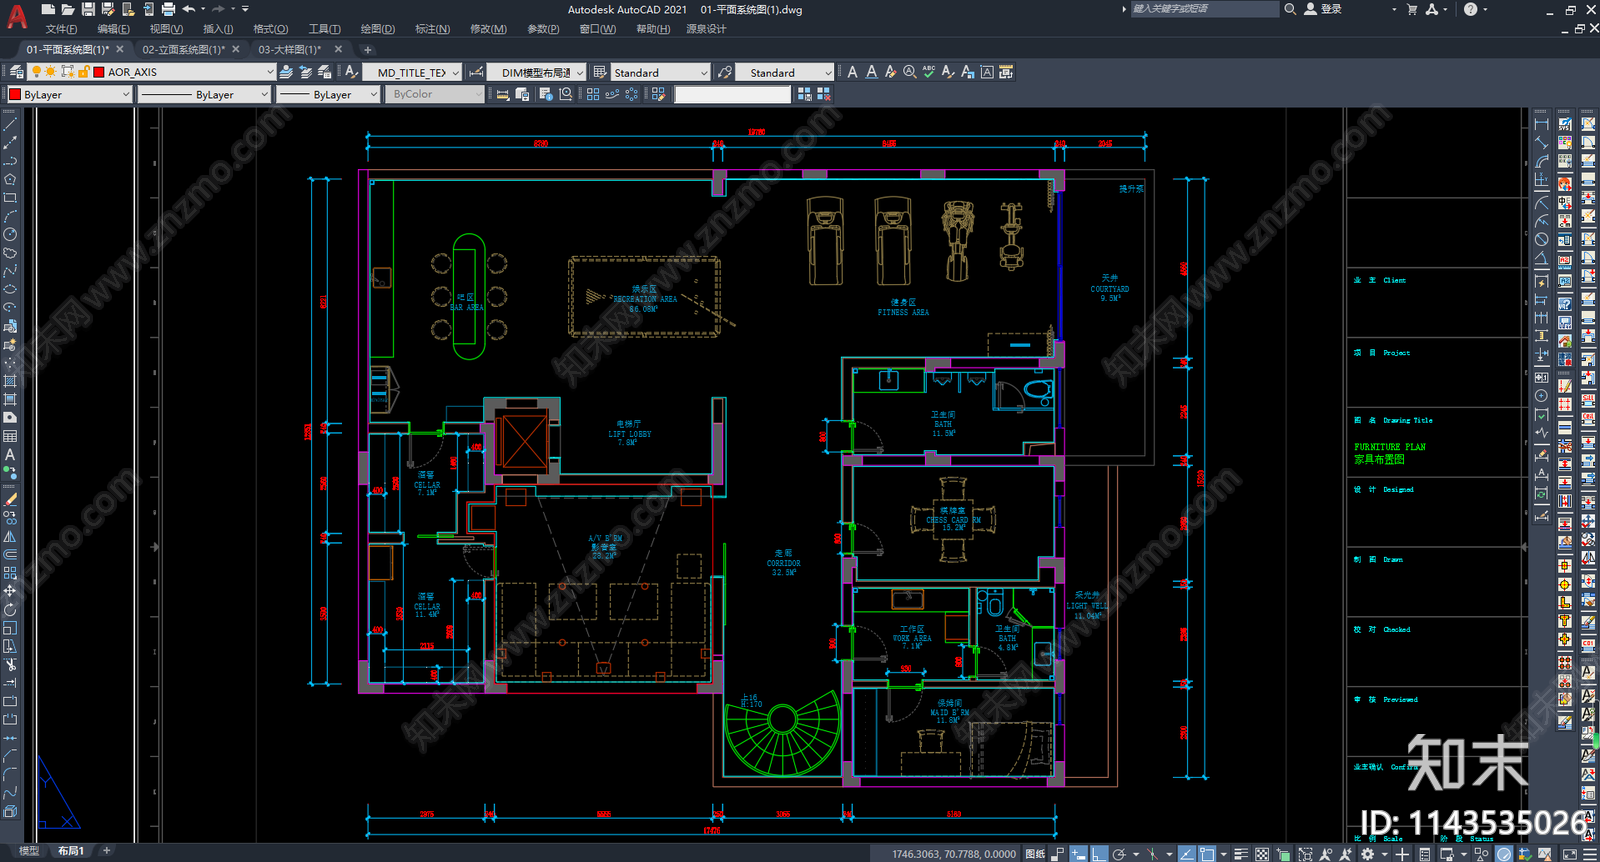Open the 源泉设计 menu
Screen dimensions: 1600x862
pos(706,29)
